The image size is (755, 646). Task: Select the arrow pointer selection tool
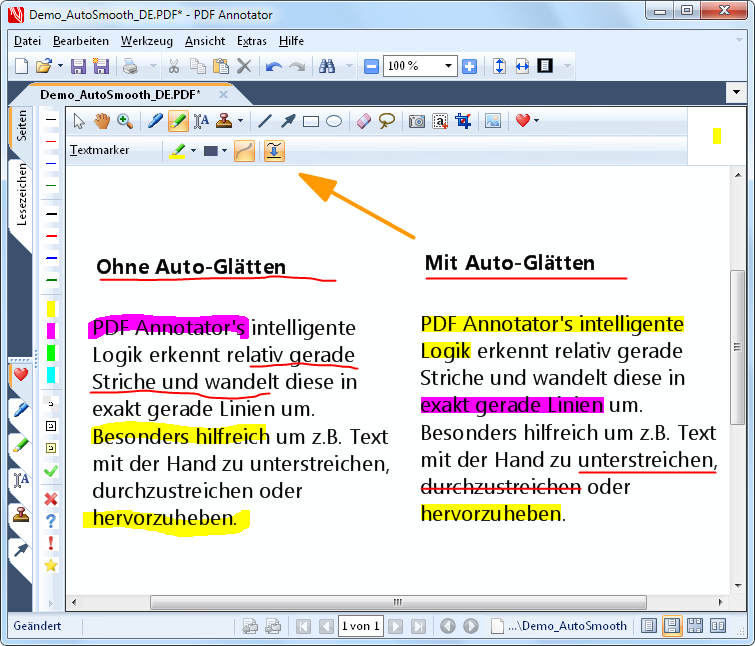pyautogui.click(x=79, y=121)
